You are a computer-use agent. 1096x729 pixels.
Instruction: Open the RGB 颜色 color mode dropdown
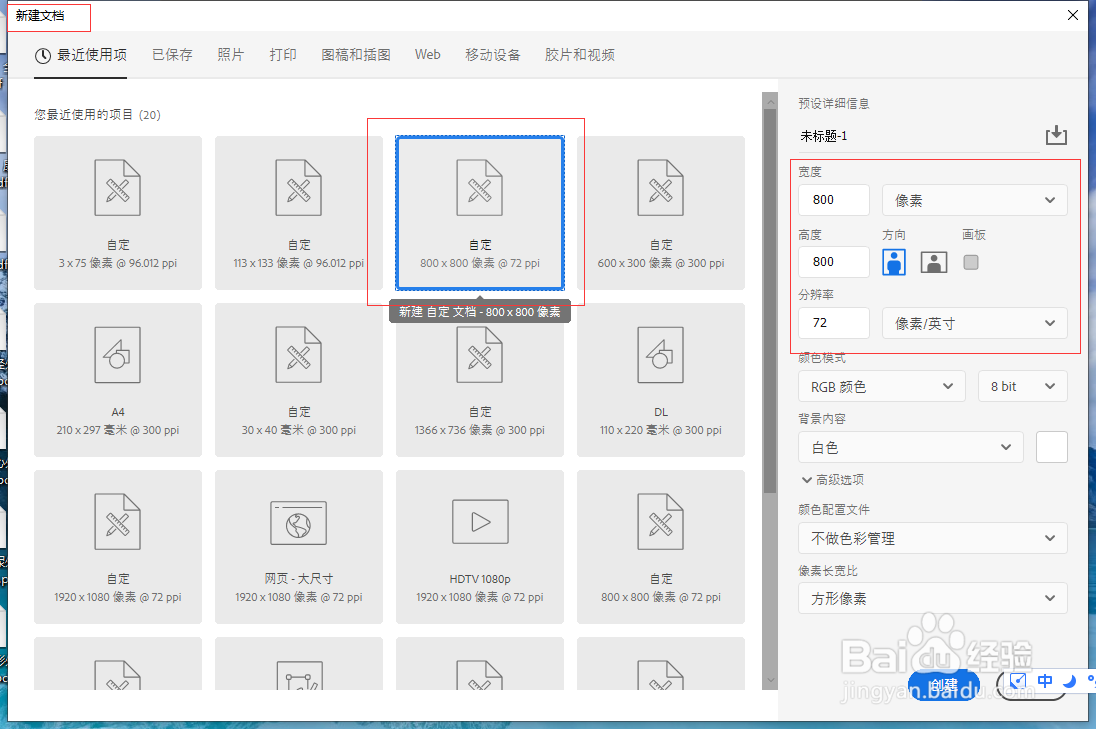(881, 386)
